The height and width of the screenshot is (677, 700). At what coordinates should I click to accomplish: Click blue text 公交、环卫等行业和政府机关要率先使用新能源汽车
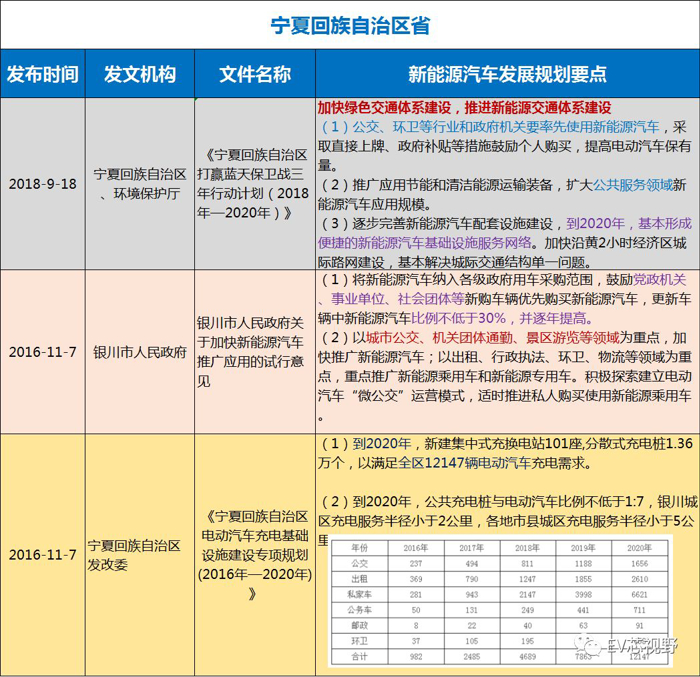pos(506,127)
